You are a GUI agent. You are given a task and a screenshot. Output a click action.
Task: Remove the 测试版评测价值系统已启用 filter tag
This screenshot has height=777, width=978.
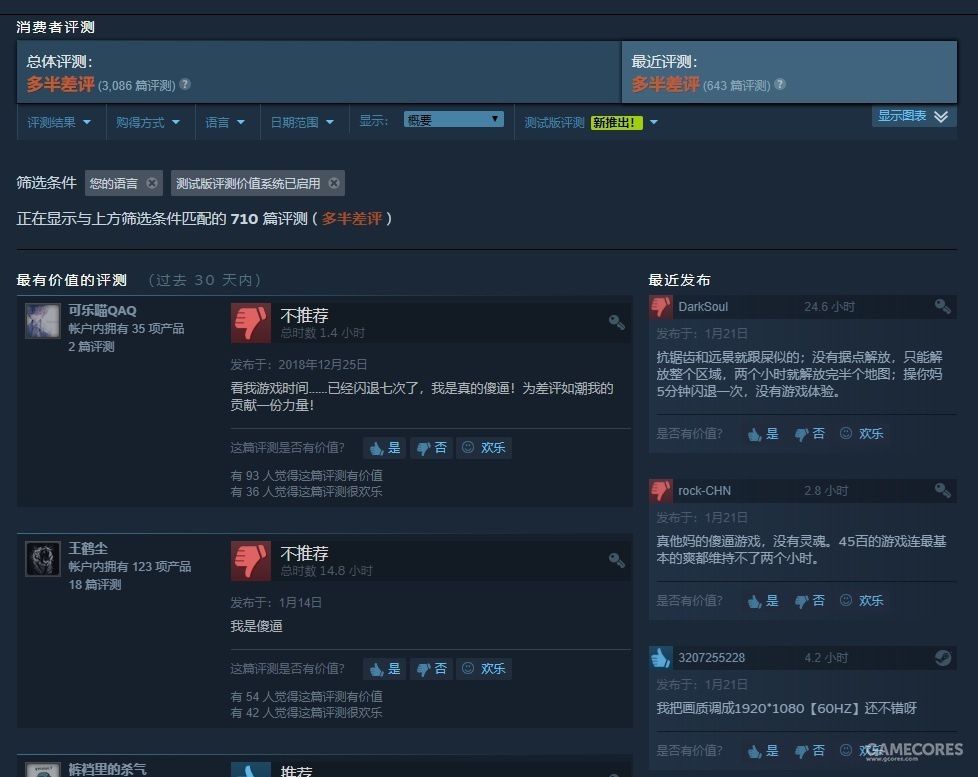[x=334, y=183]
